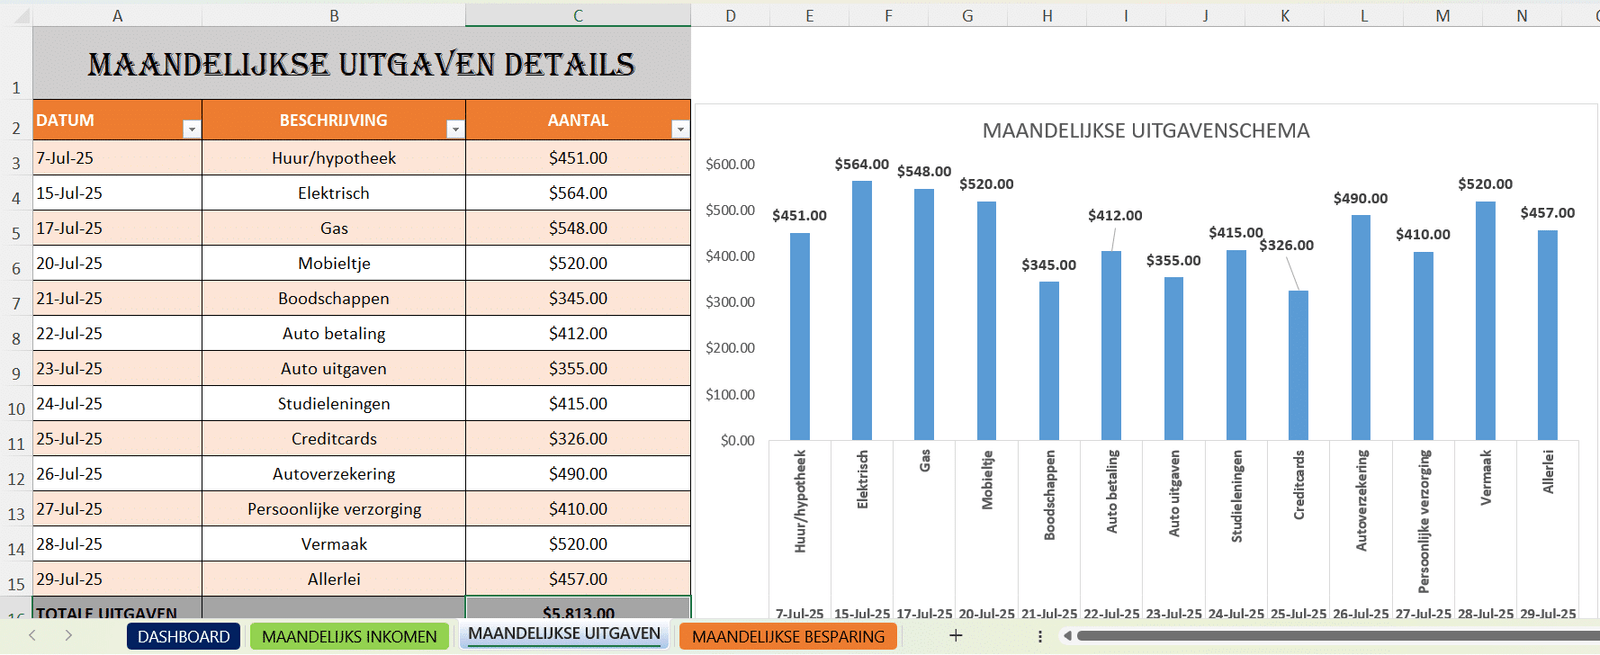1600x655 pixels.
Task: Select the Creditcards bar in the chart
Action: (1298, 365)
